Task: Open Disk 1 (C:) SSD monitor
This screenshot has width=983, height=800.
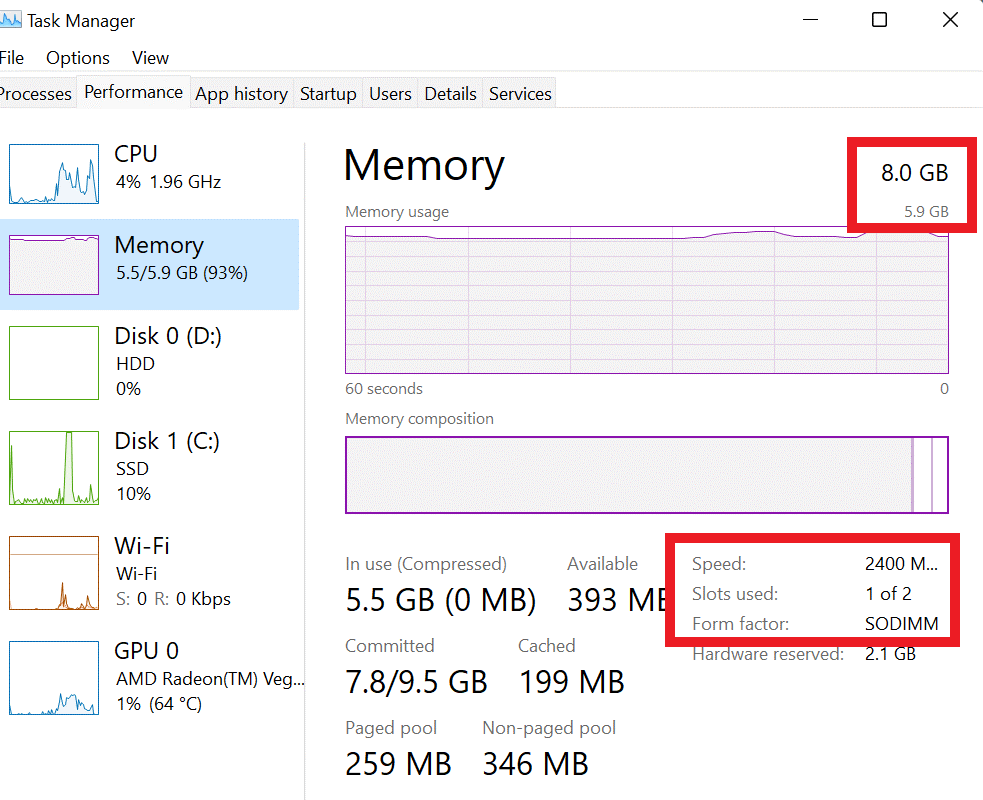Action: pos(53,468)
